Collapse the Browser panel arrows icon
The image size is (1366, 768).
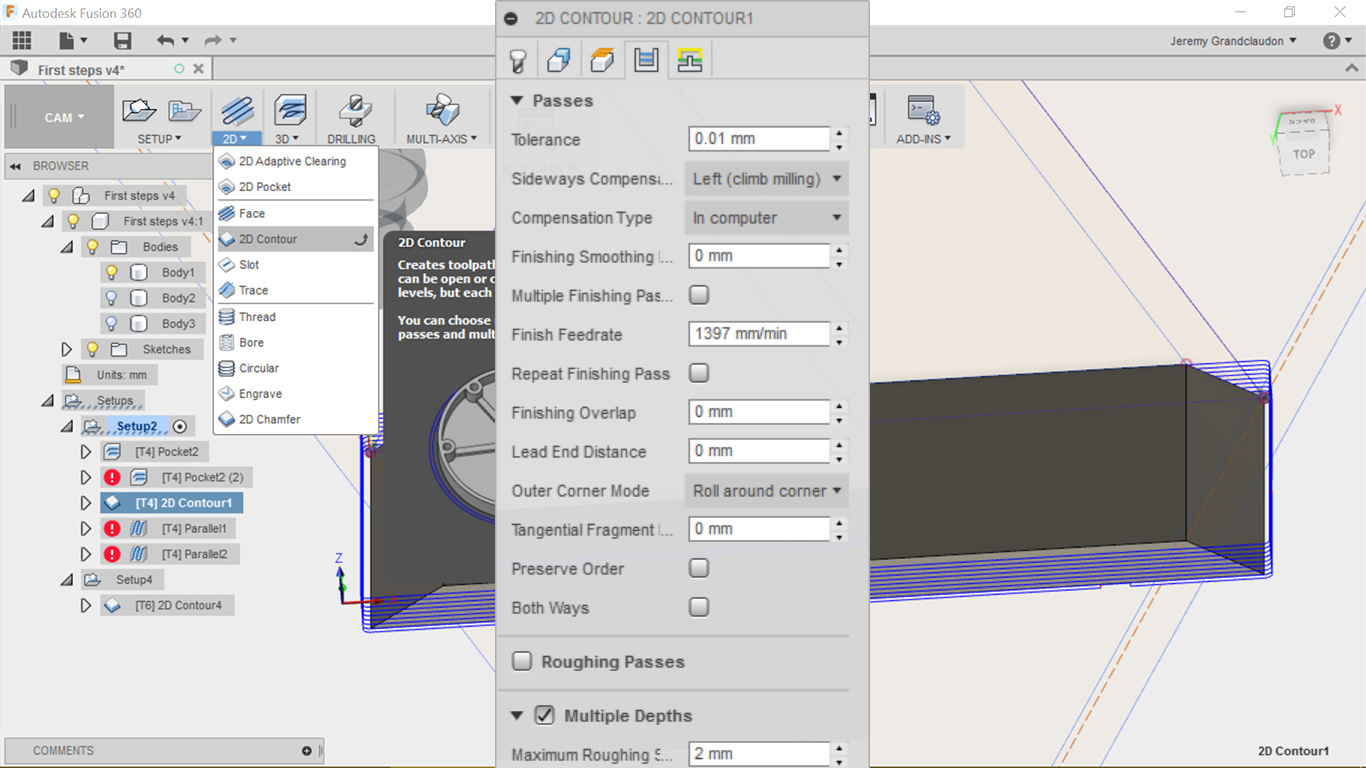pyautogui.click(x=16, y=166)
